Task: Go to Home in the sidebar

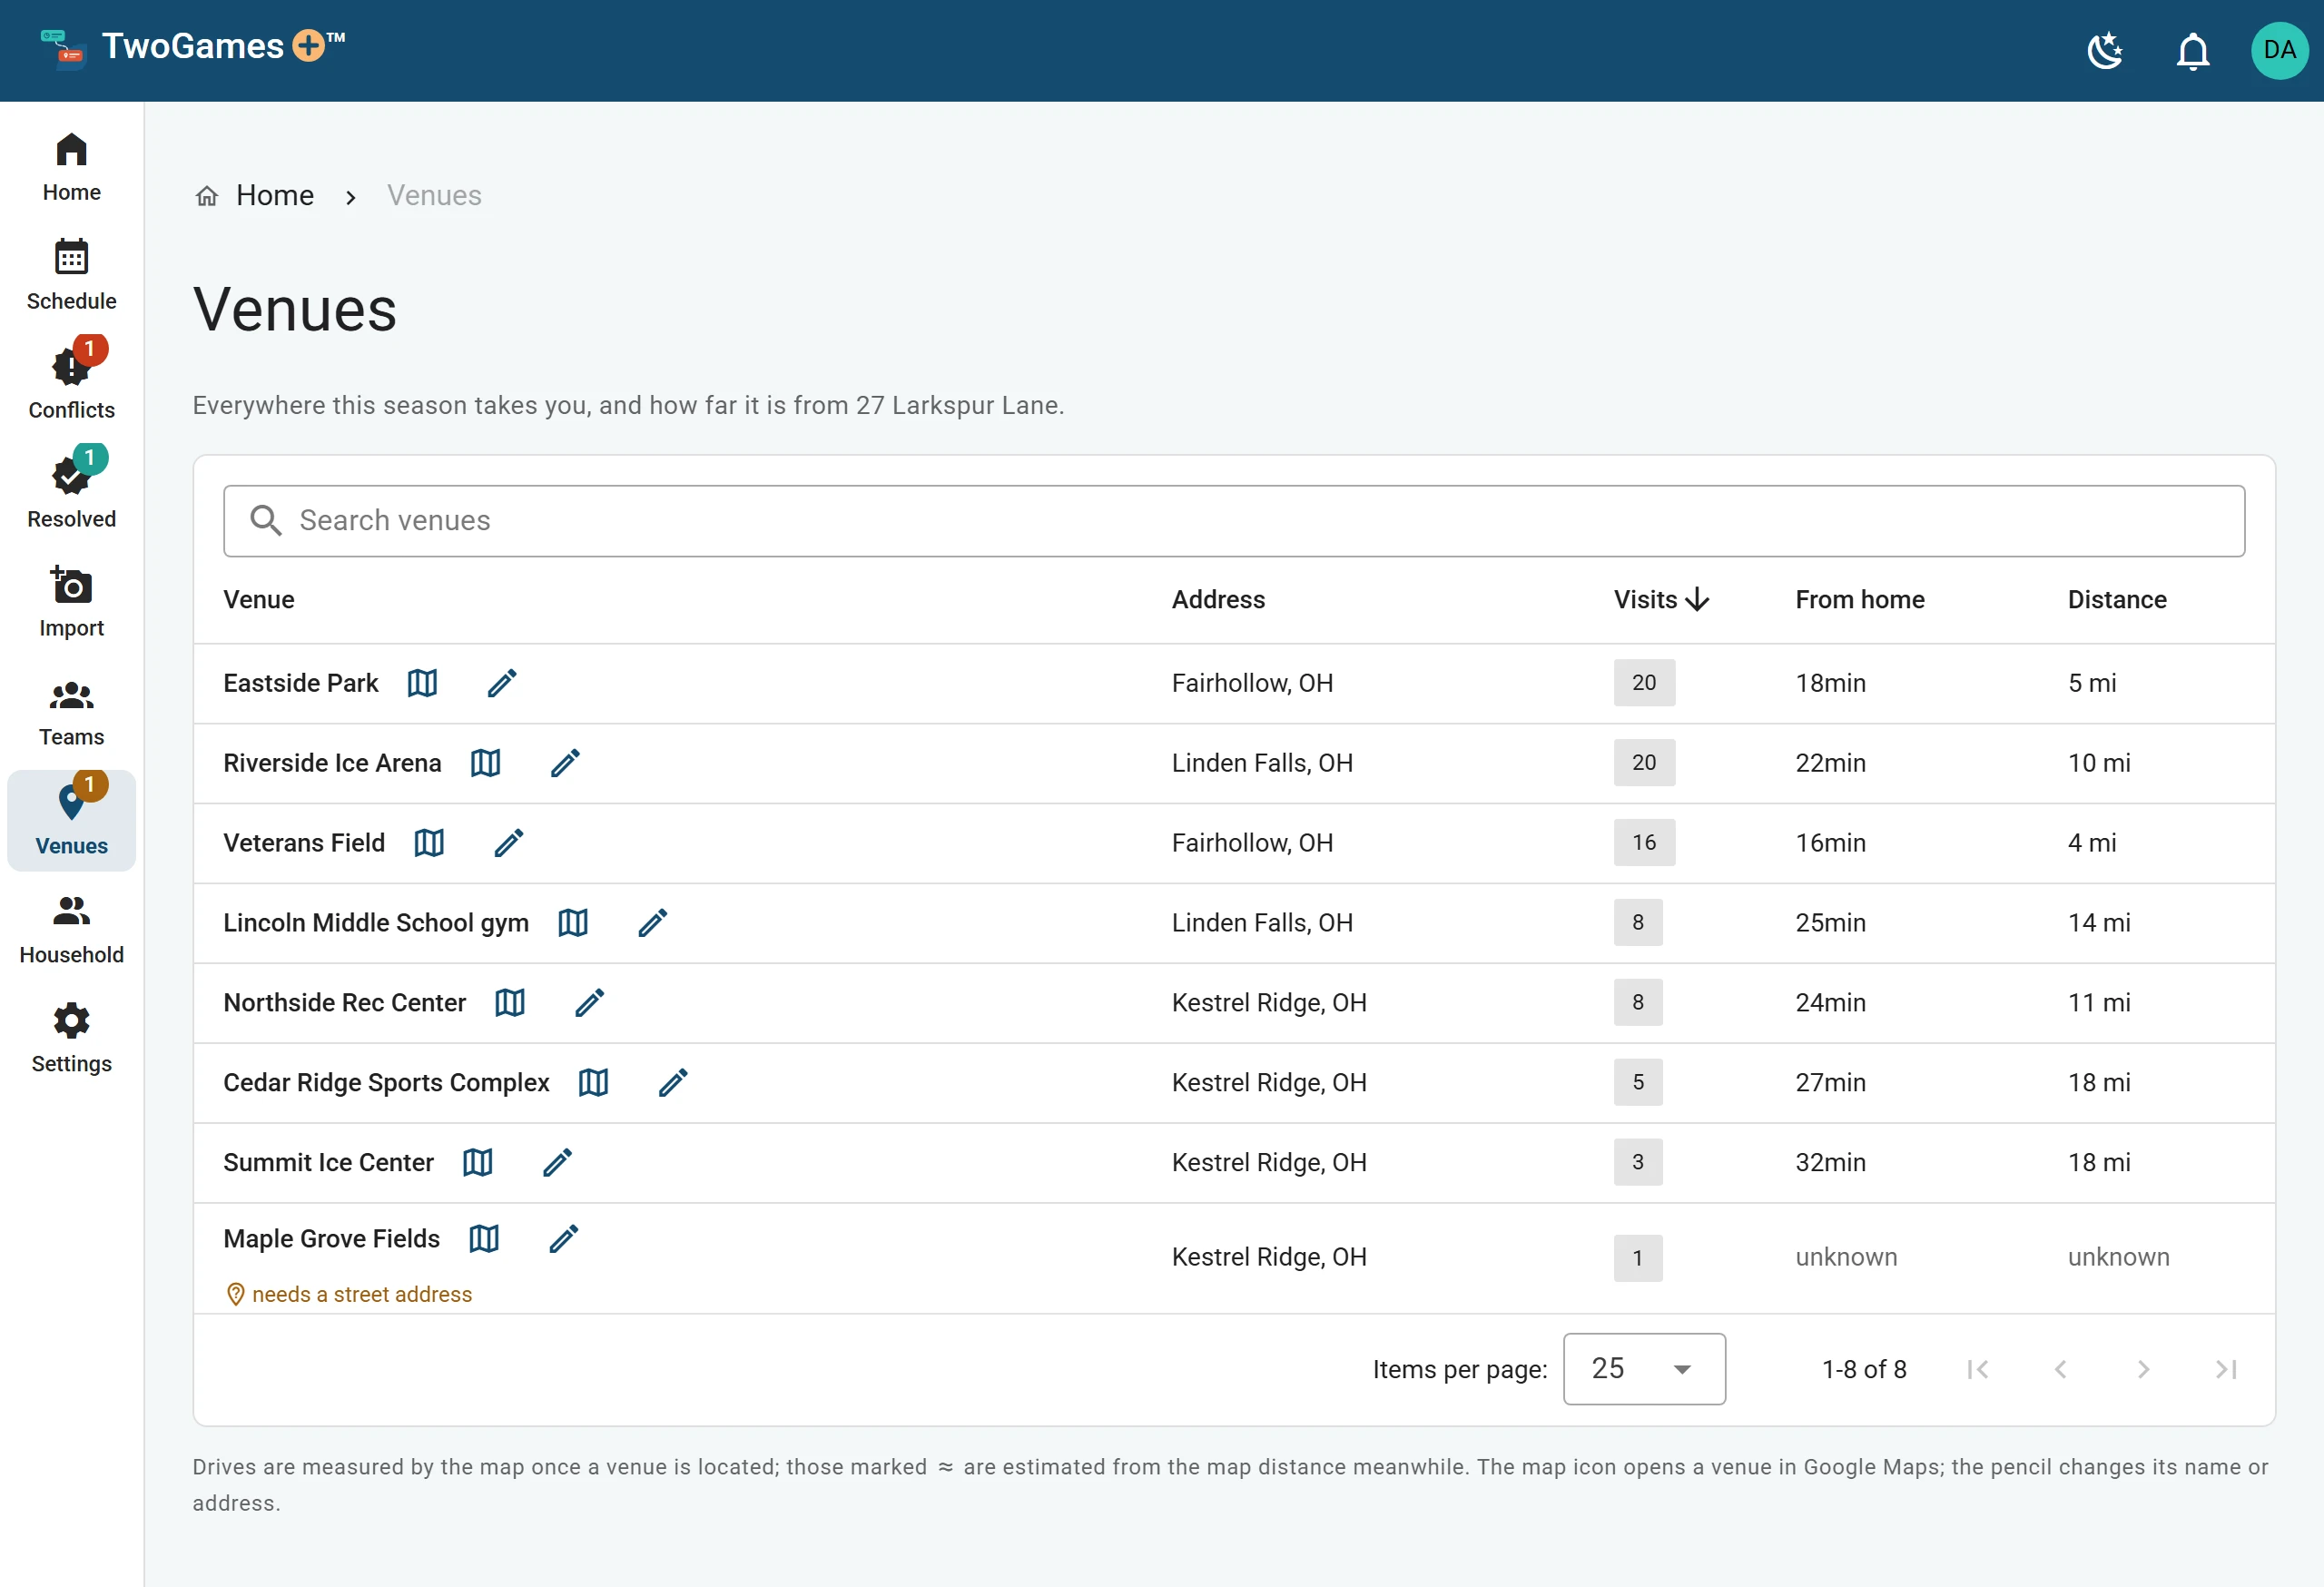Action: pos(72,167)
